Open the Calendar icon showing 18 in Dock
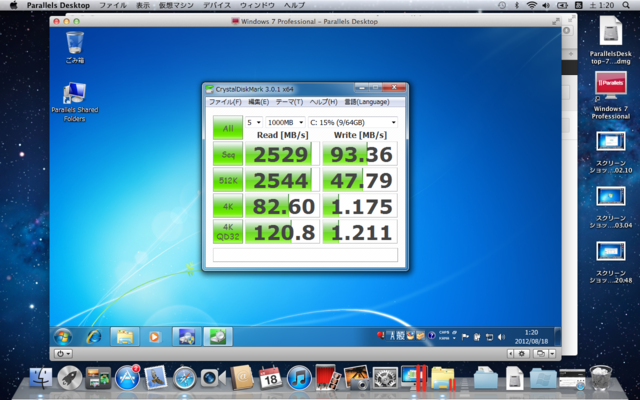This screenshot has height=400, width=640. point(270,378)
